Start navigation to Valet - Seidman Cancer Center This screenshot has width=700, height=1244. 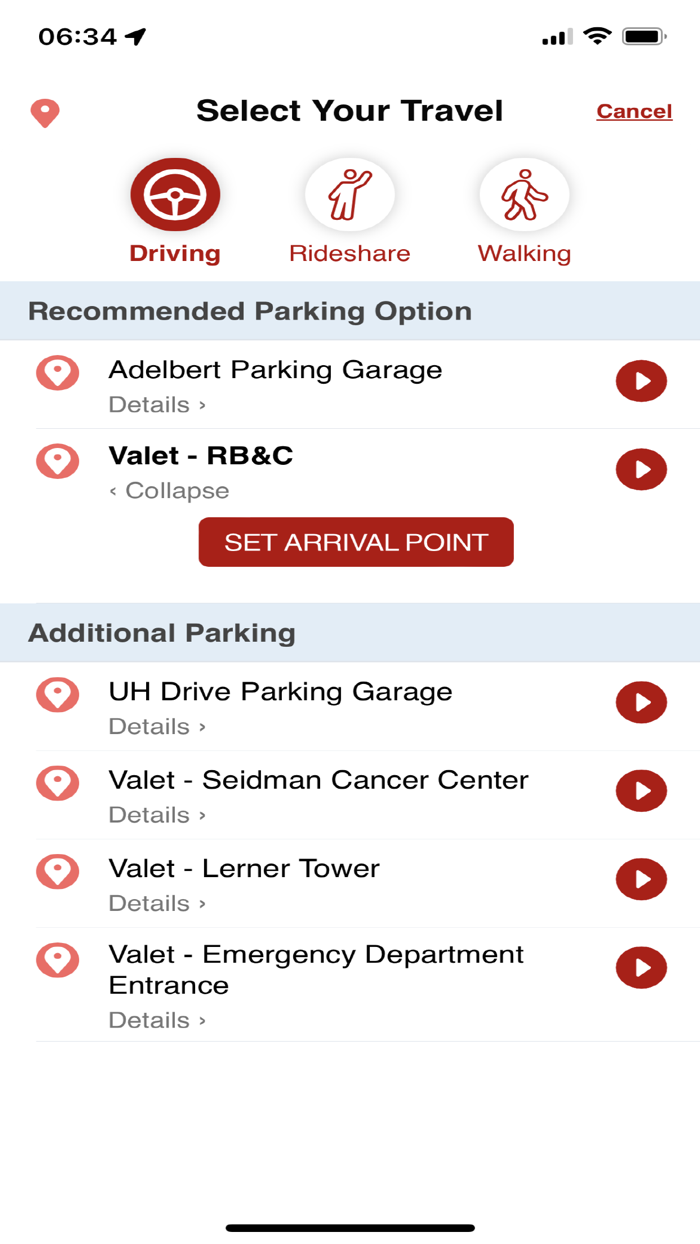coord(641,790)
